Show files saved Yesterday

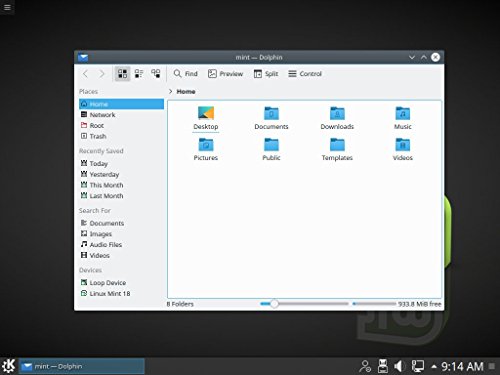tap(121, 174)
